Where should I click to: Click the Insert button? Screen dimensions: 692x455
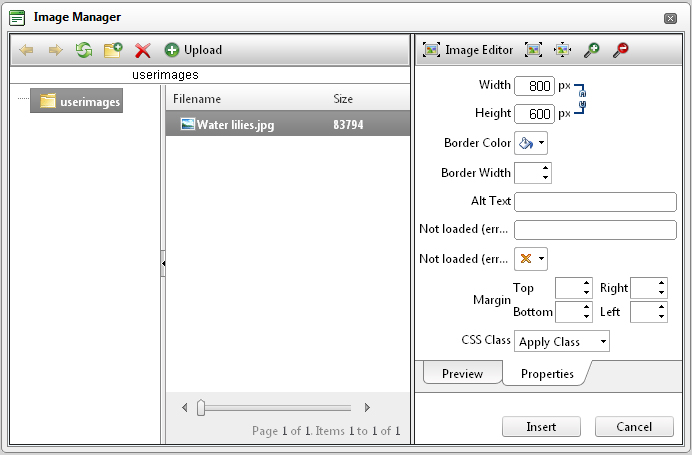pyautogui.click(x=541, y=427)
